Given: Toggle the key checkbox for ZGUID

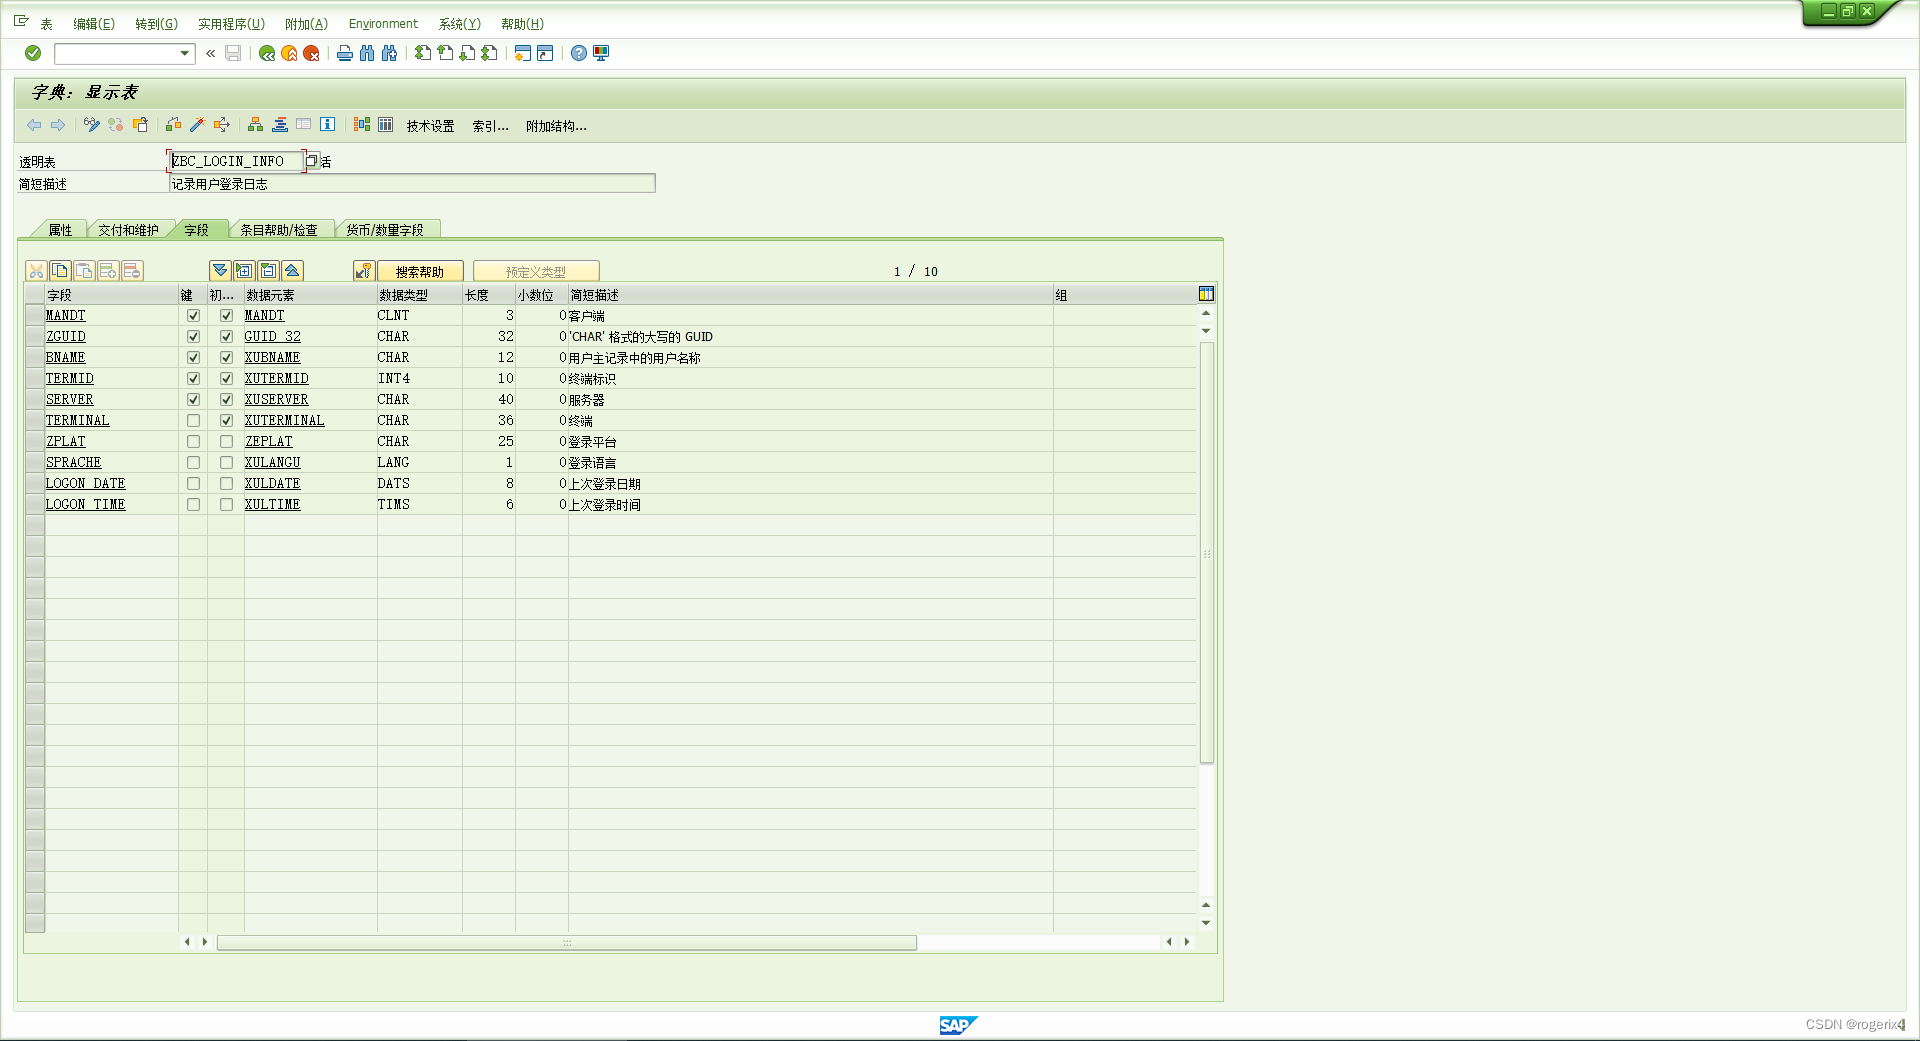Looking at the screenshot, I should (193, 337).
